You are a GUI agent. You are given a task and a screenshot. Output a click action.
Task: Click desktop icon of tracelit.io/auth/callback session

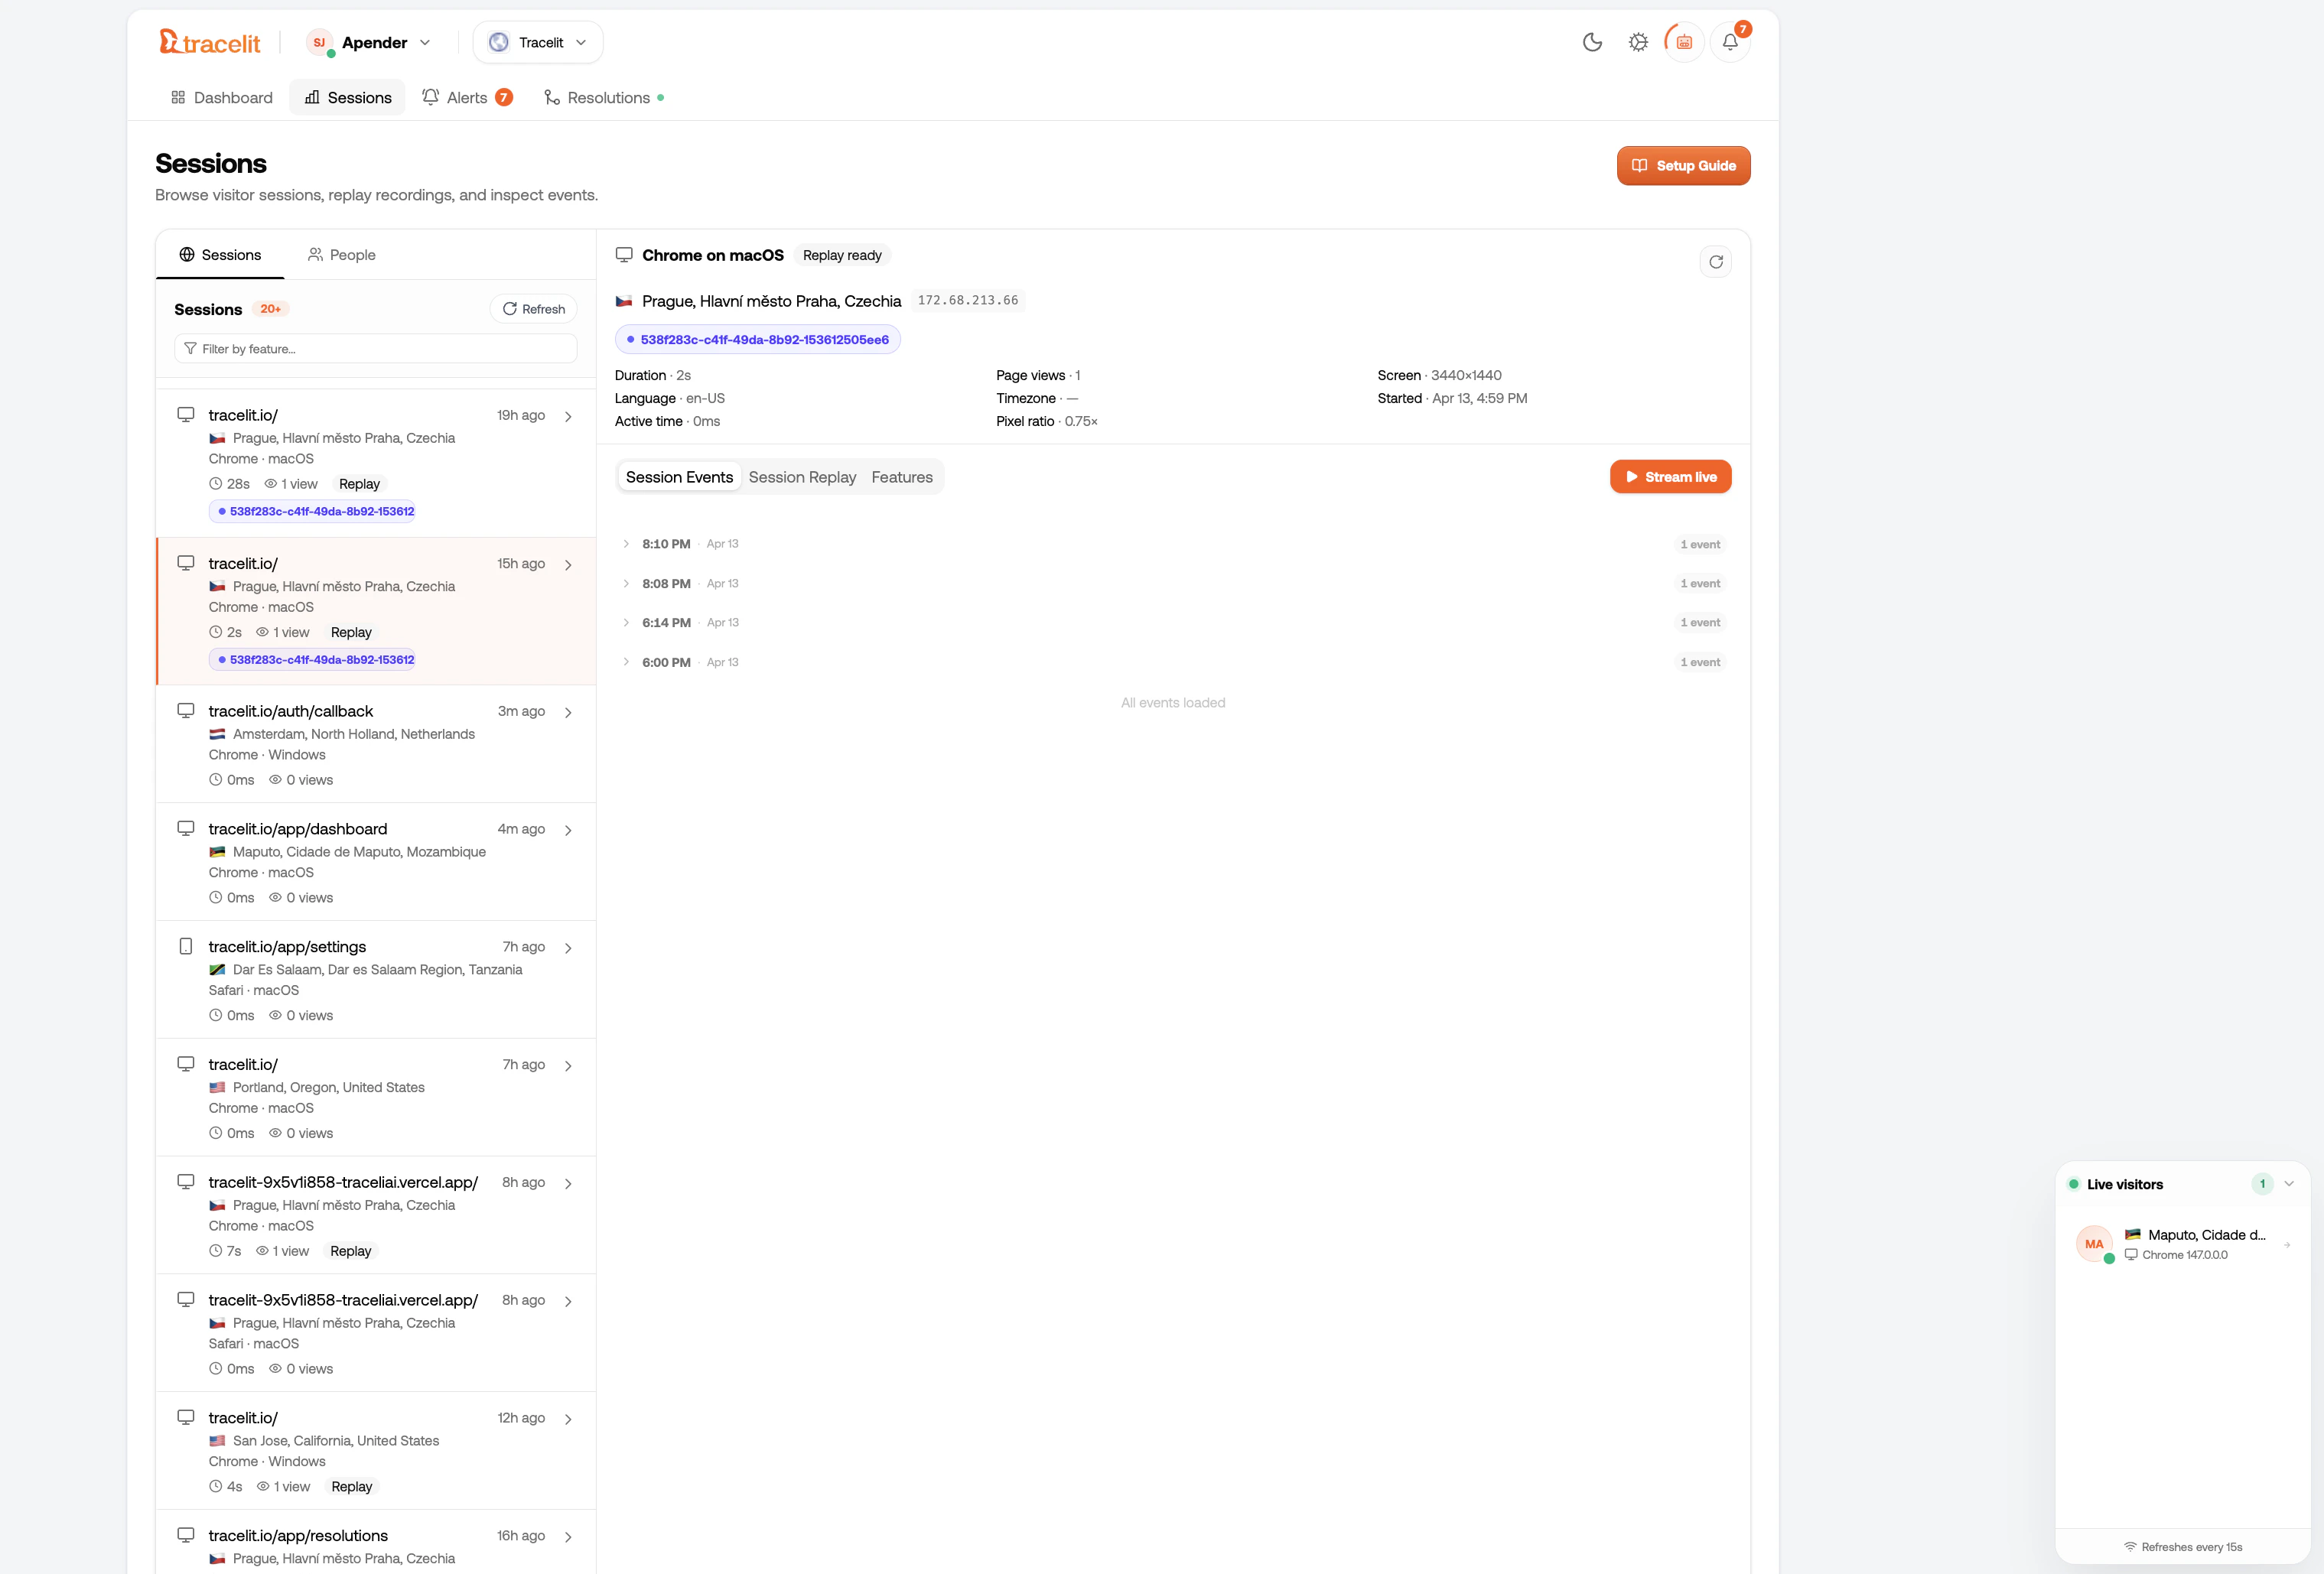coord(186,711)
